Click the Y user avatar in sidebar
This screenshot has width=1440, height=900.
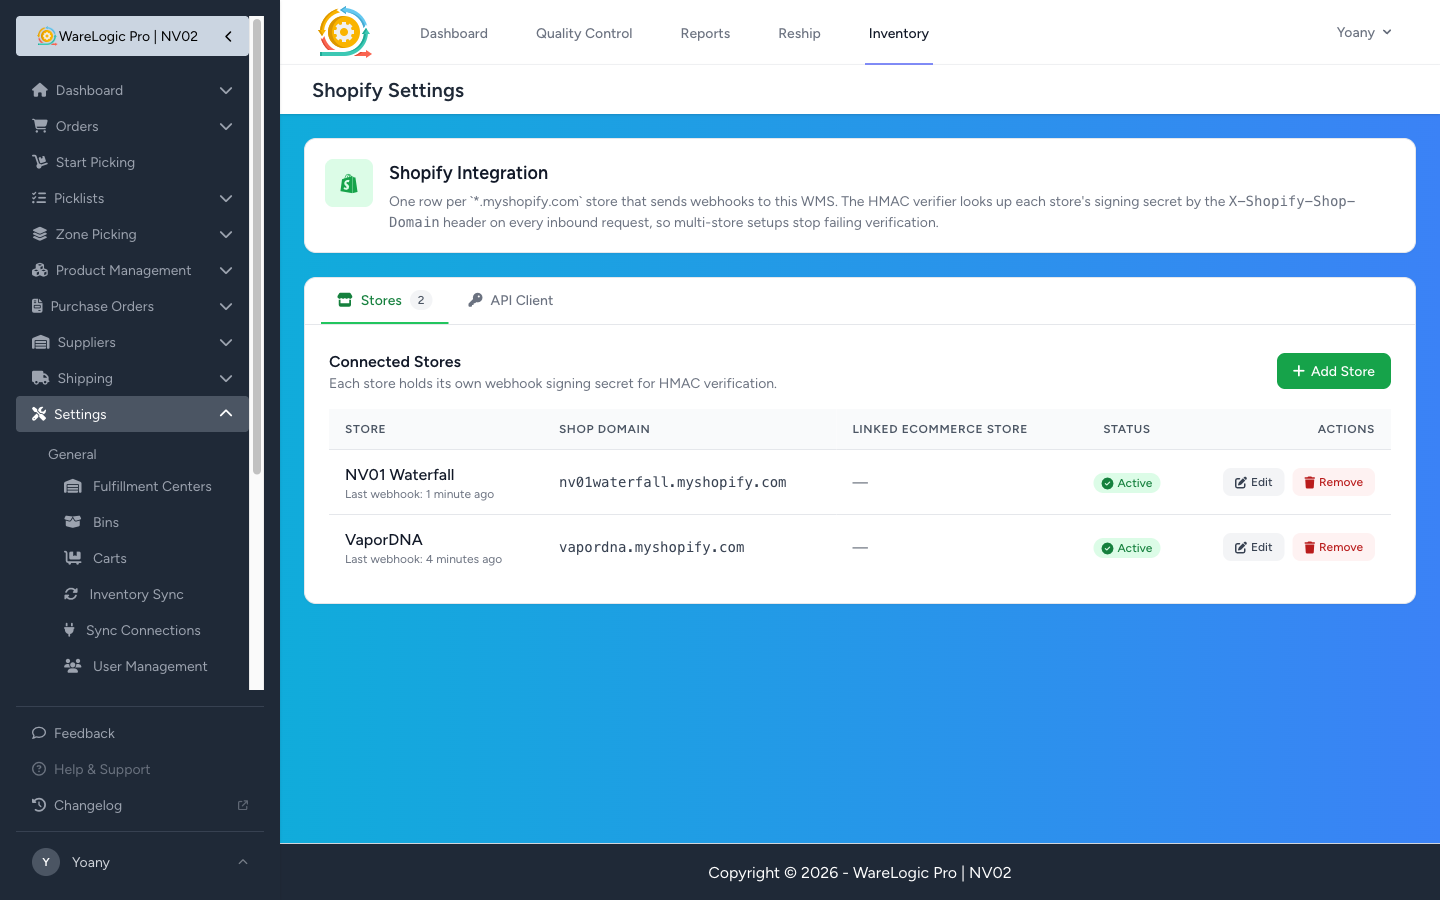tap(46, 862)
